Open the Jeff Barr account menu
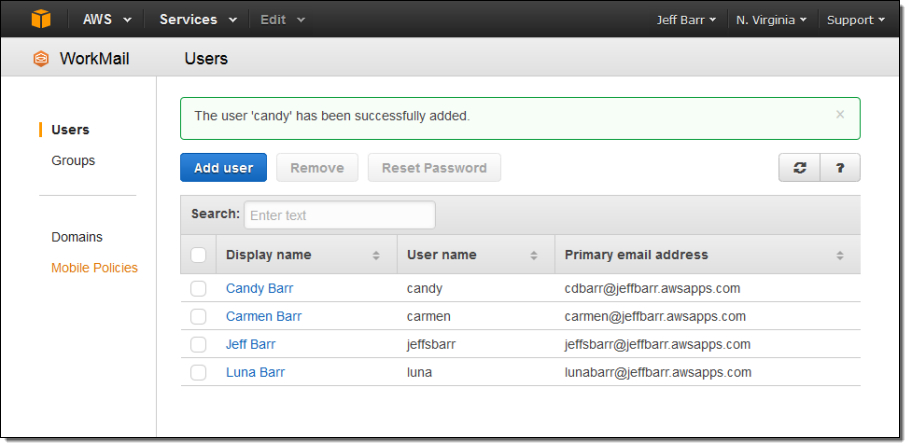 point(685,19)
